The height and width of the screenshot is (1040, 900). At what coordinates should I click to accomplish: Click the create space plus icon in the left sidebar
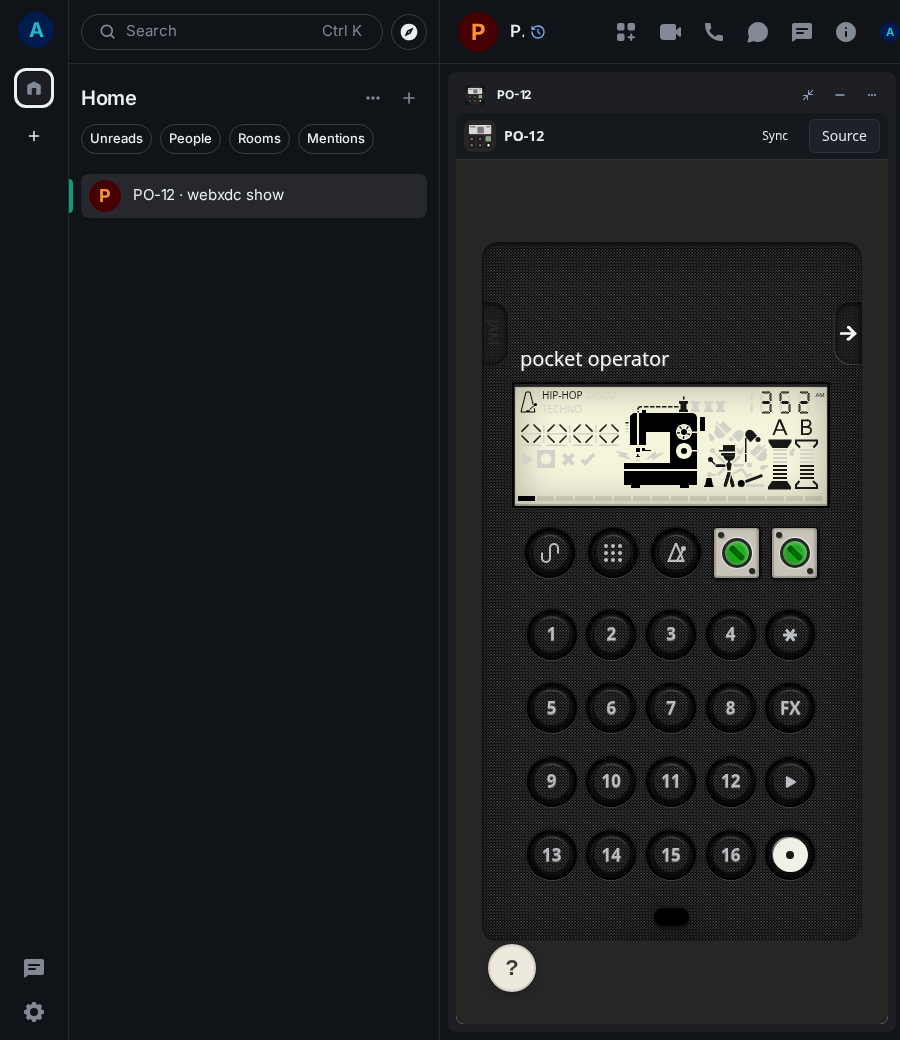point(34,136)
